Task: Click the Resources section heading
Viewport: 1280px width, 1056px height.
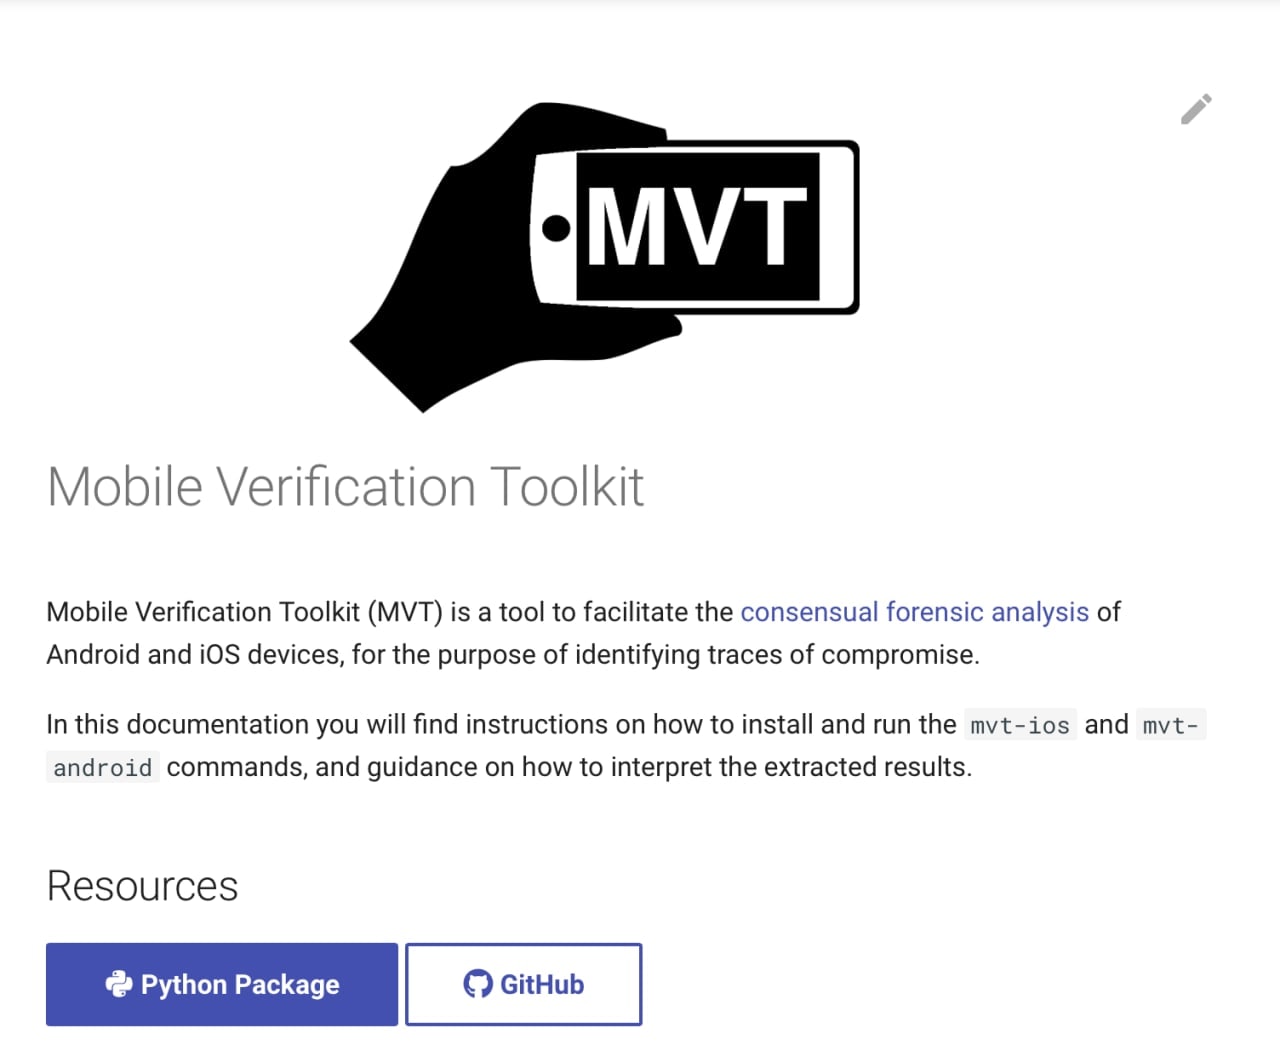Action: coord(142,886)
